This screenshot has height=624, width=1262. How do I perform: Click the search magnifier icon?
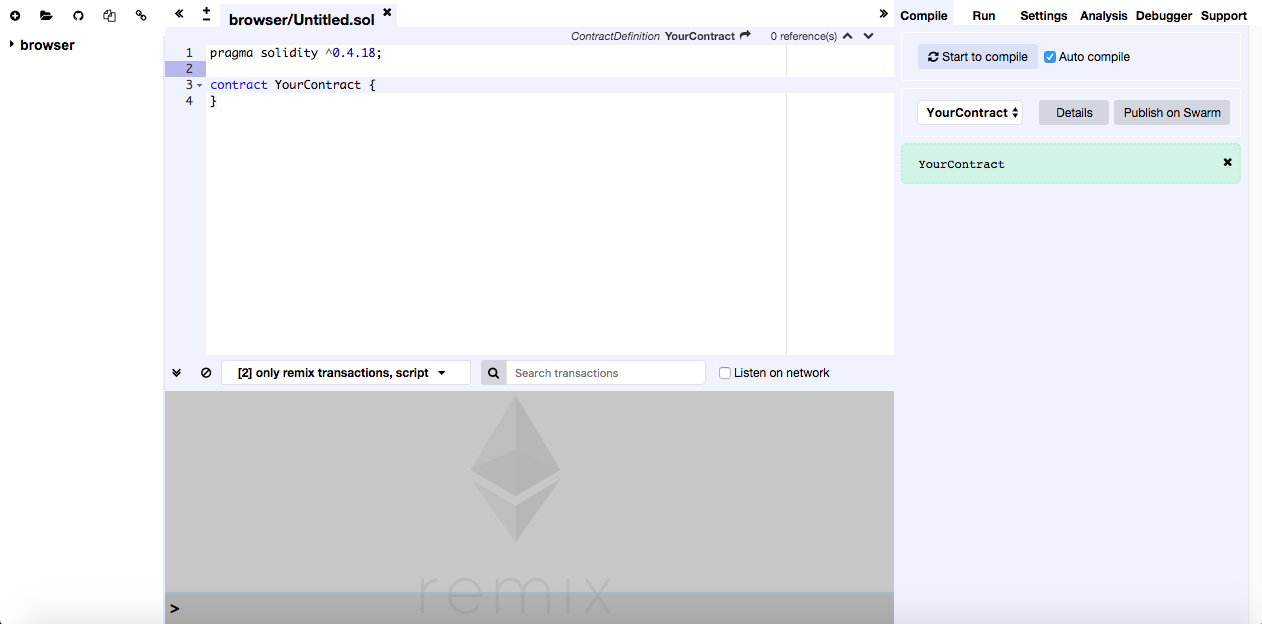(x=494, y=373)
